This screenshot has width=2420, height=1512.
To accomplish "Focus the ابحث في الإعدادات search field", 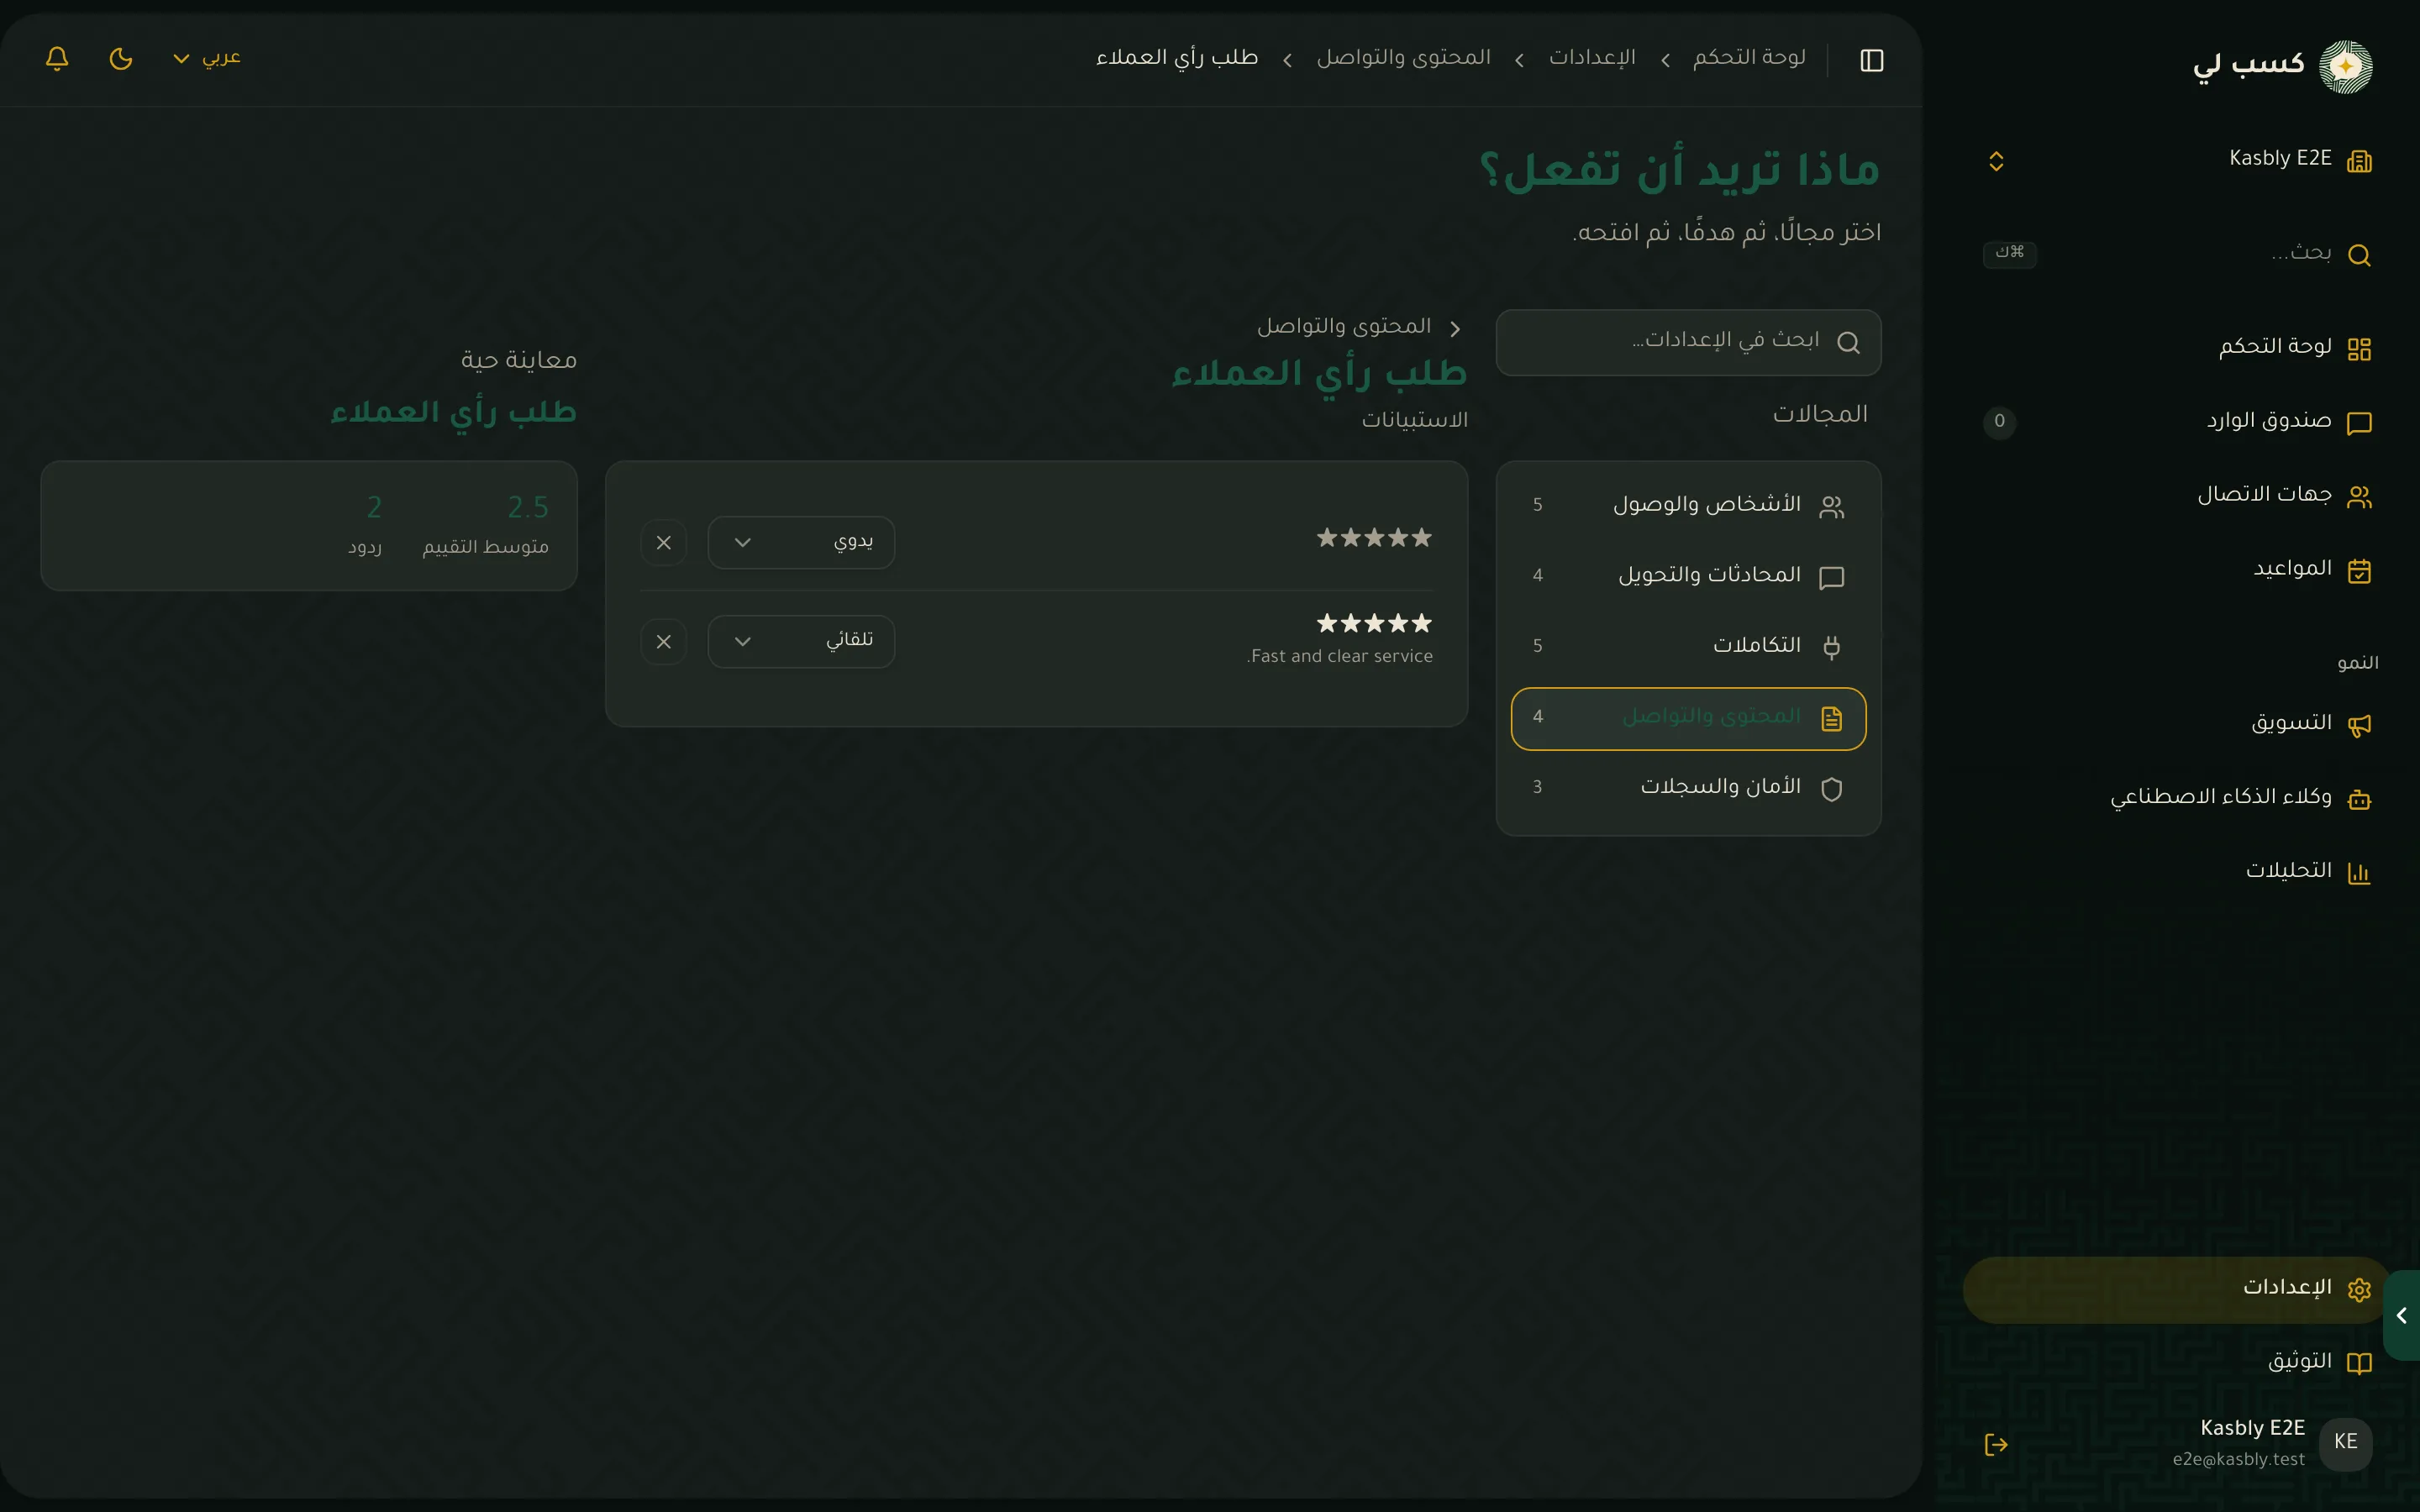I will click(1688, 342).
